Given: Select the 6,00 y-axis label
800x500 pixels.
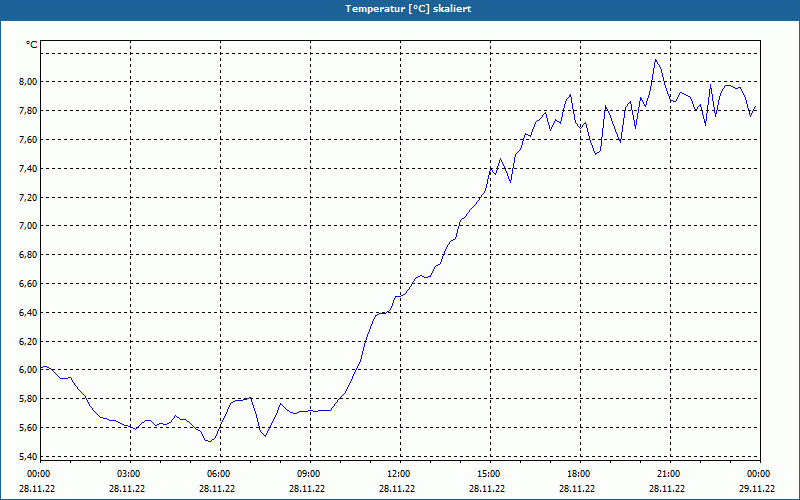Looking at the screenshot, I should click(x=28, y=369).
